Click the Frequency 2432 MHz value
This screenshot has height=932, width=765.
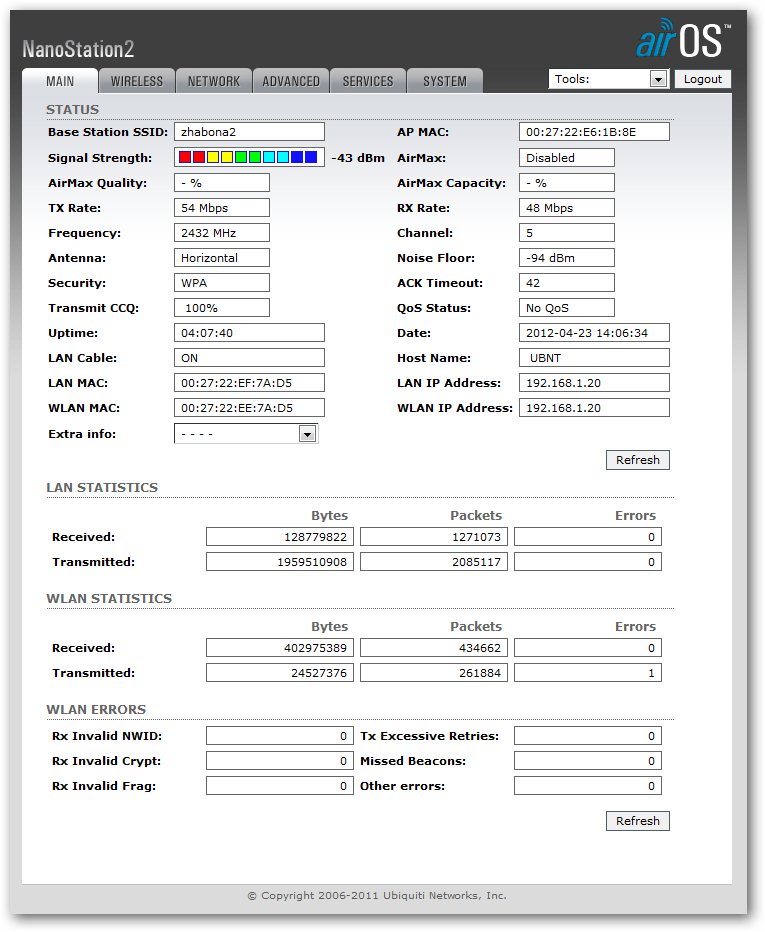coord(222,233)
